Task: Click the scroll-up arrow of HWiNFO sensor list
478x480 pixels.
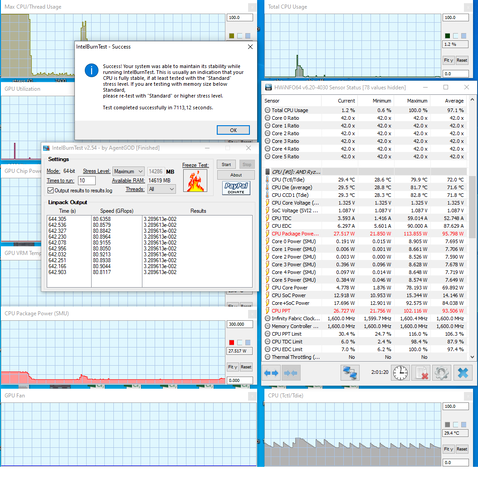Action: click(x=472, y=99)
